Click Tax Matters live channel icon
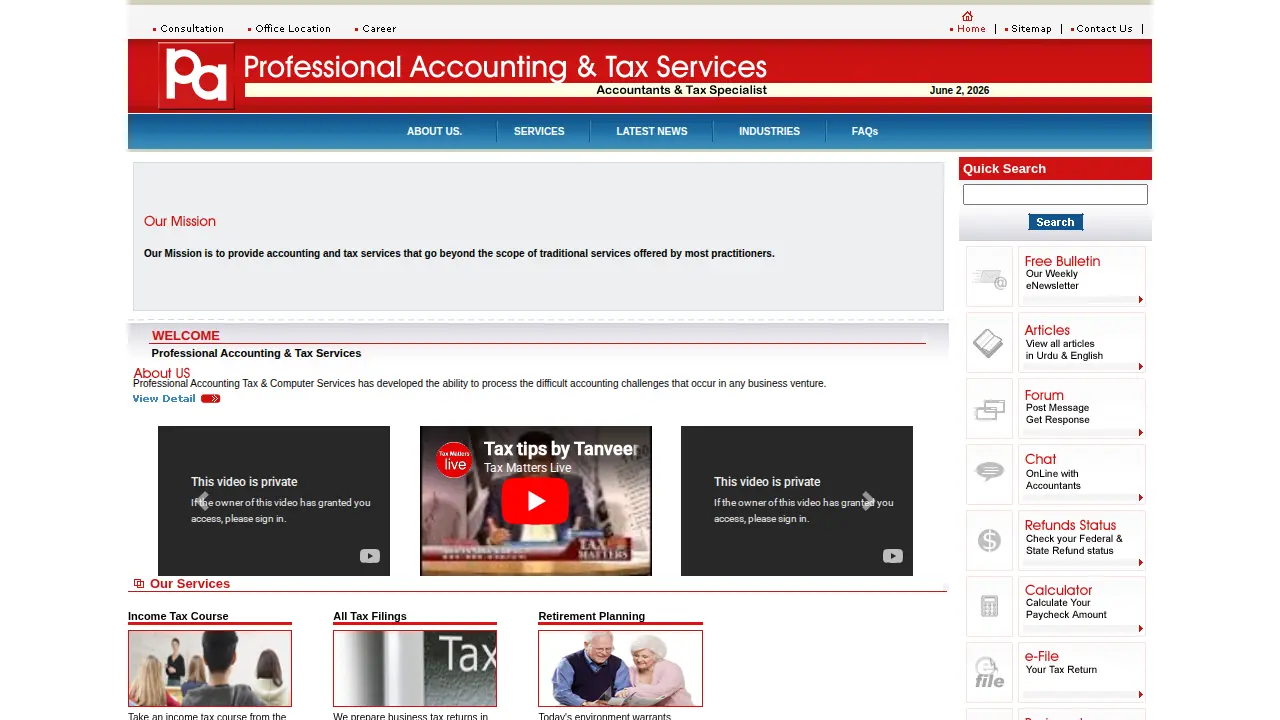The width and height of the screenshot is (1280, 720). pos(454,460)
